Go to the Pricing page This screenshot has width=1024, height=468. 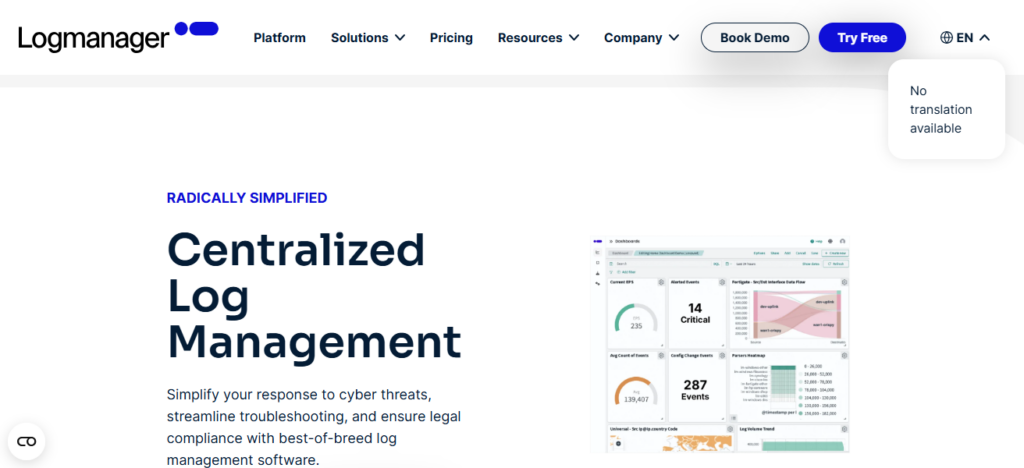[x=451, y=38]
